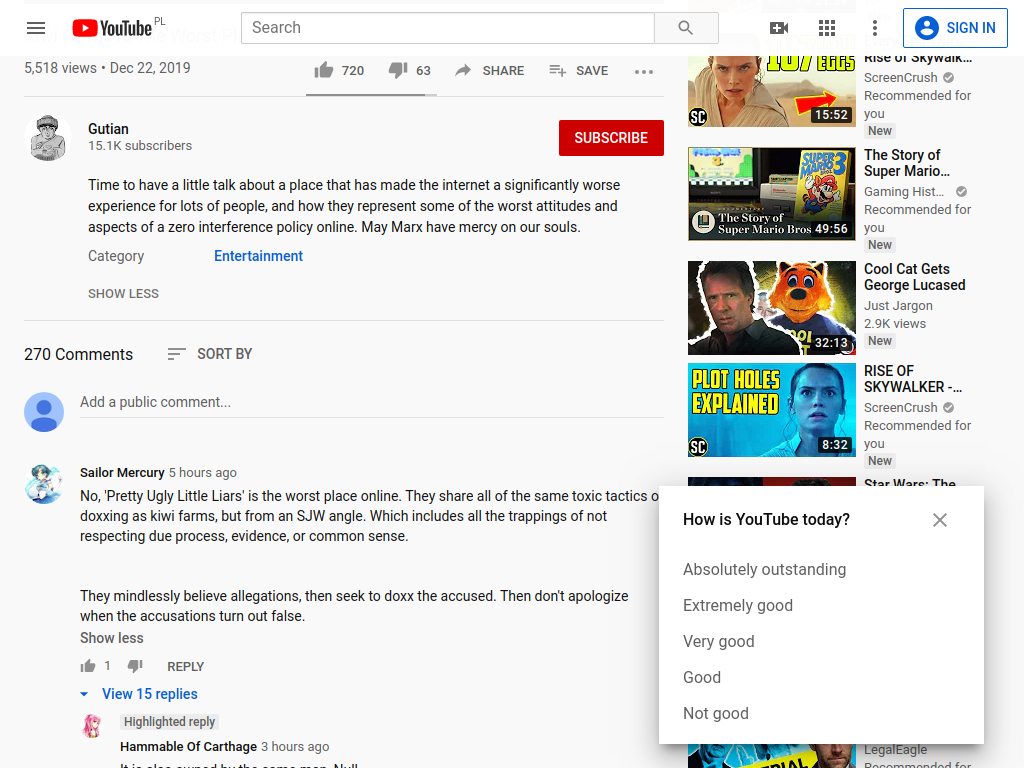This screenshot has width=1024, height=768.
Task: Open the Sort by comments dropdown
Action: click(210, 354)
